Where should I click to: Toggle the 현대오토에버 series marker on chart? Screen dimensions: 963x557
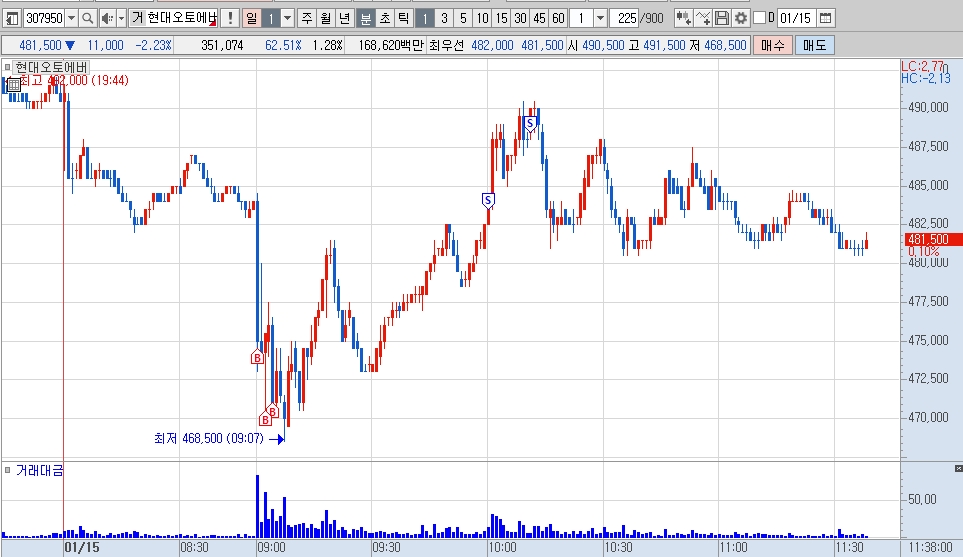point(7,67)
